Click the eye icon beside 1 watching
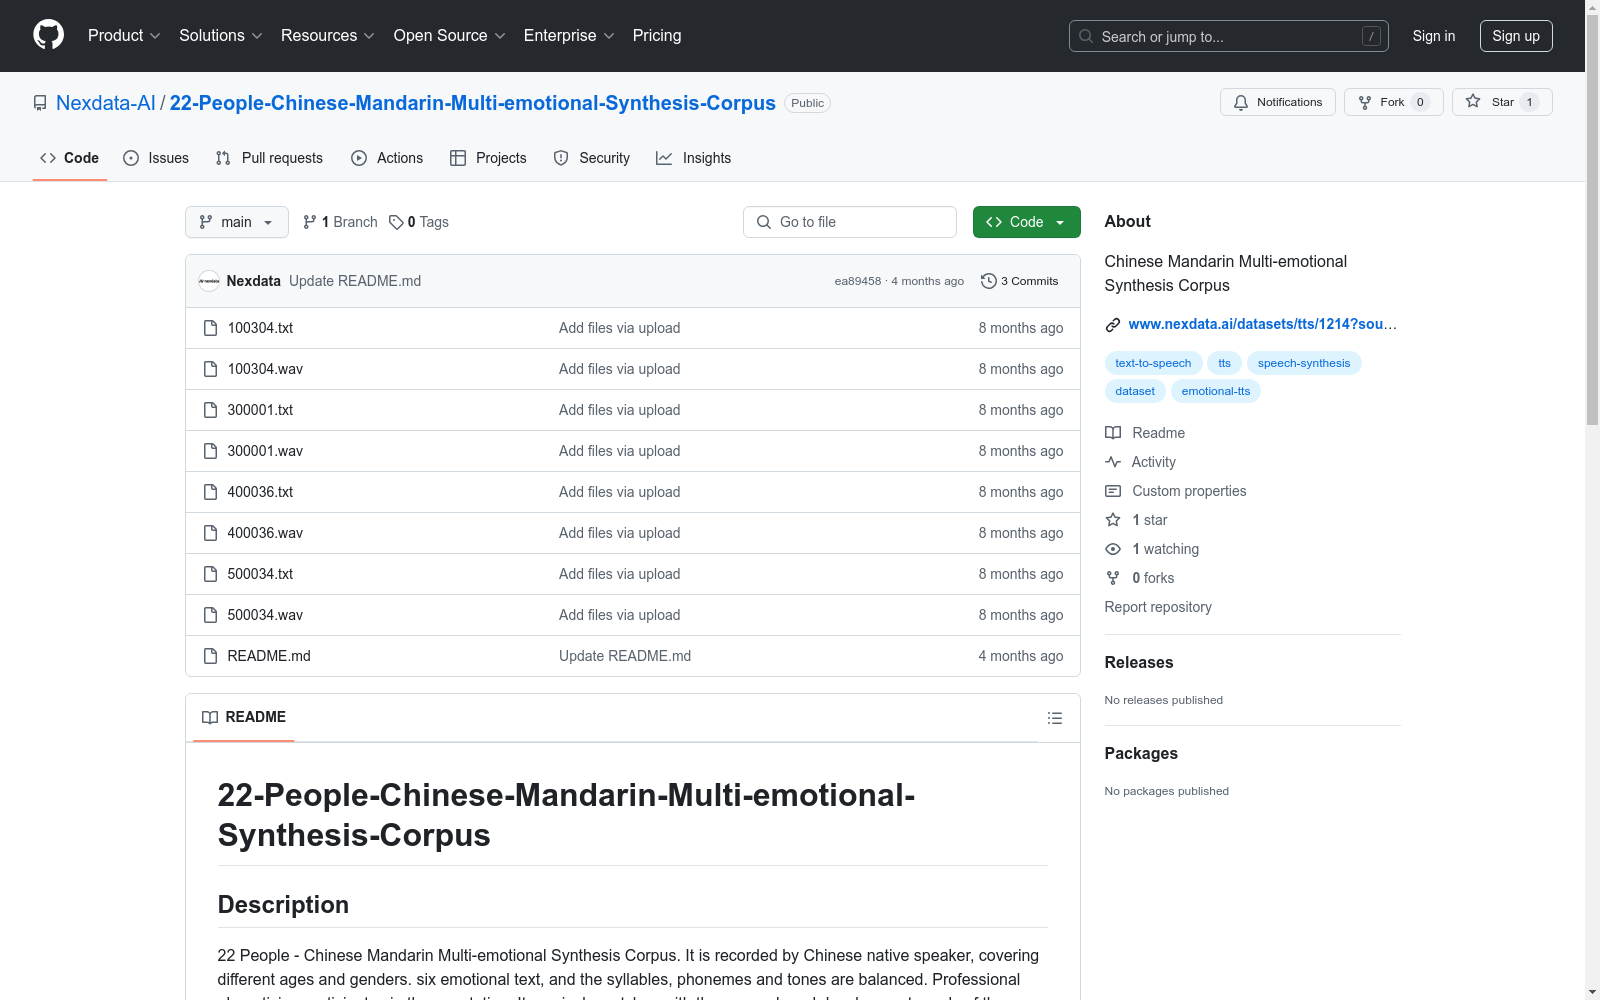Image resolution: width=1600 pixels, height=1000 pixels. [x=1113, y=549]
